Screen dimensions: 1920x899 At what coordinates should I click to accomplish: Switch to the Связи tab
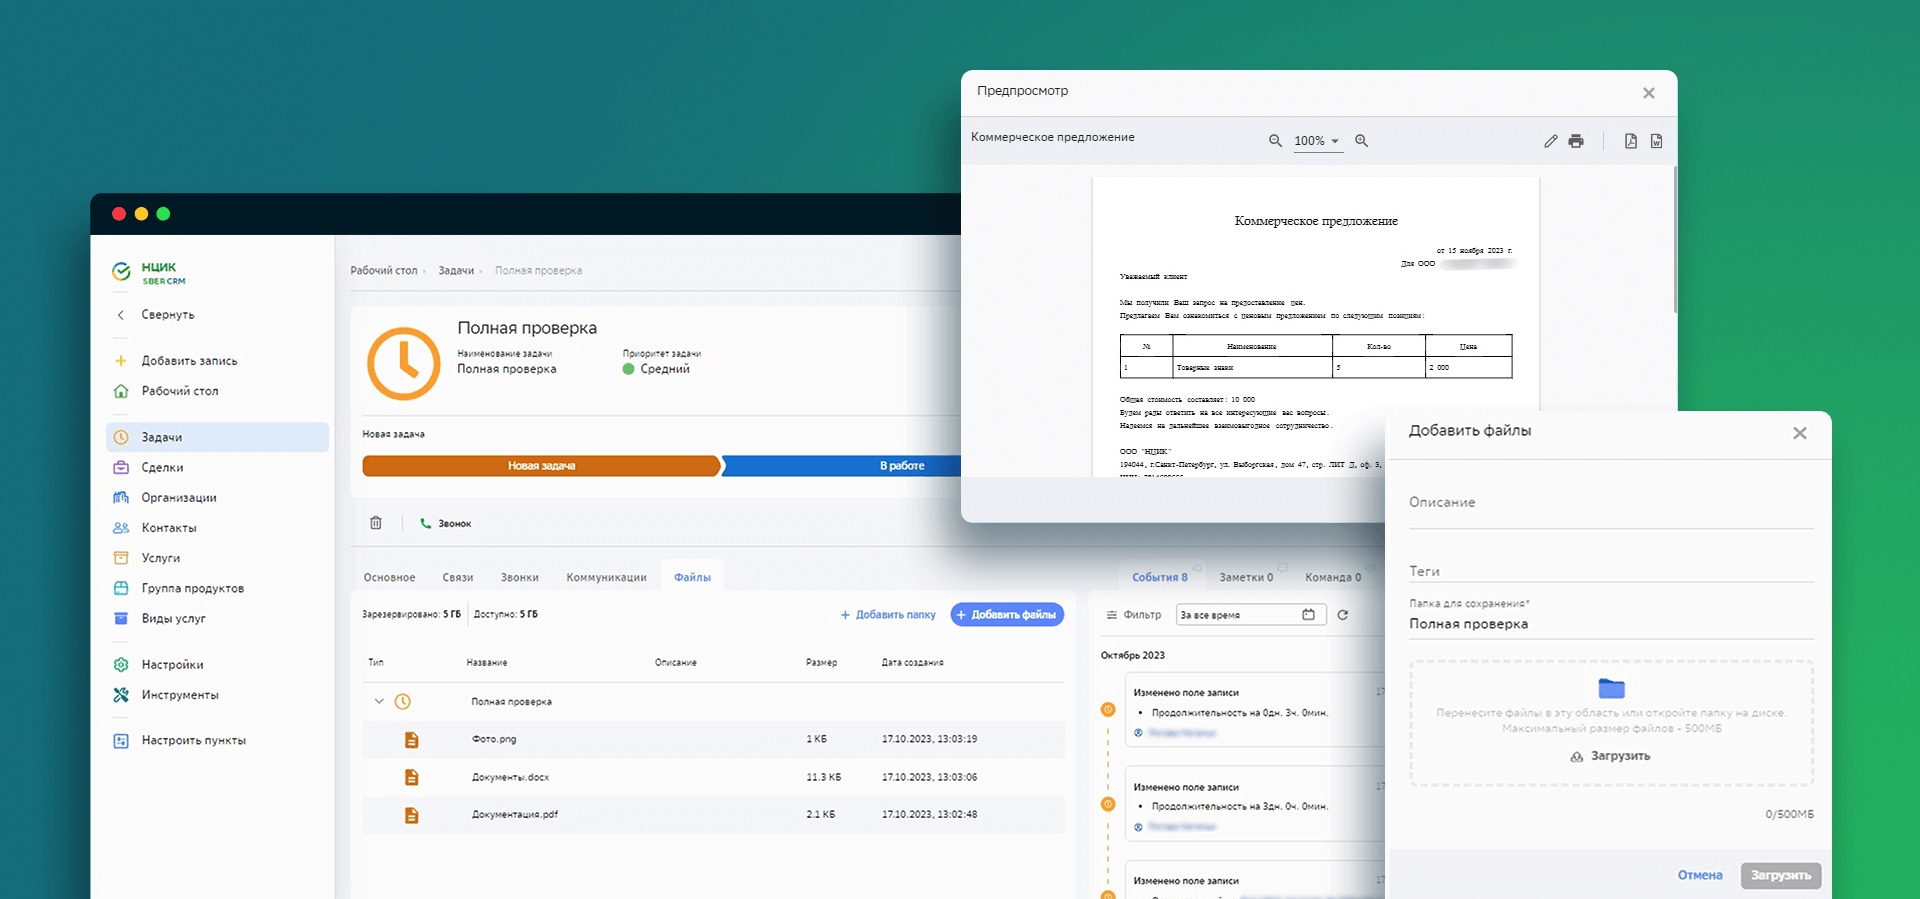[458, 577]
